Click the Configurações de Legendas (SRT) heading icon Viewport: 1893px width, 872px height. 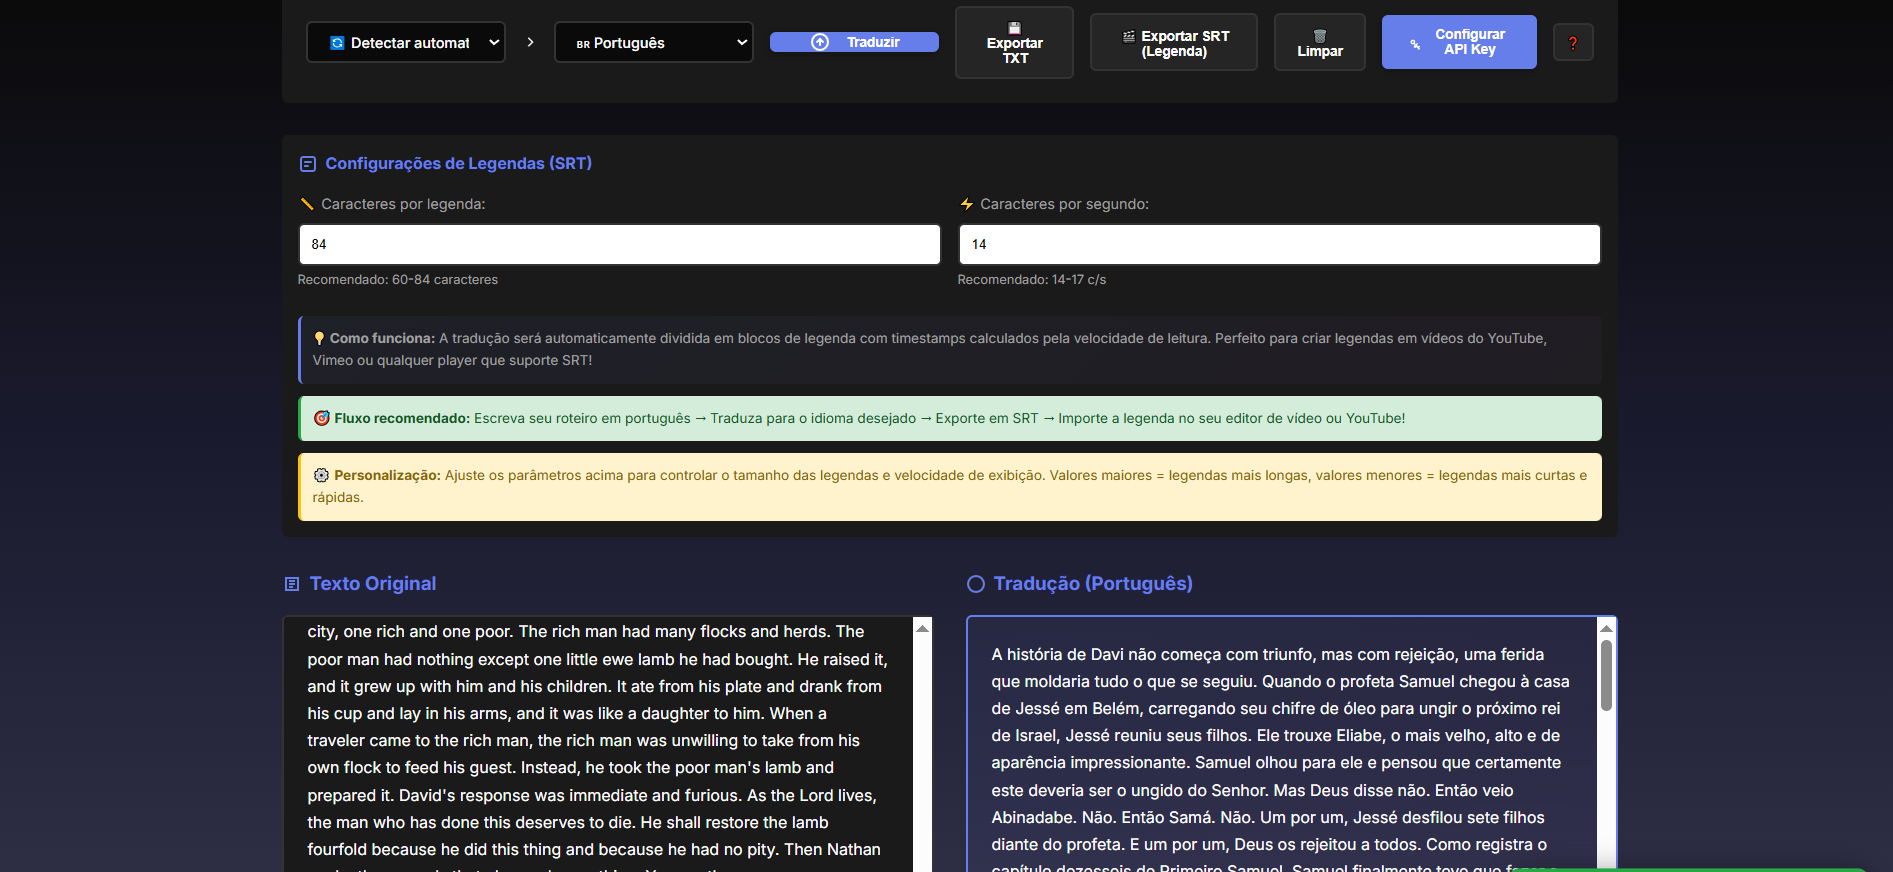click(x=308, y=164)
